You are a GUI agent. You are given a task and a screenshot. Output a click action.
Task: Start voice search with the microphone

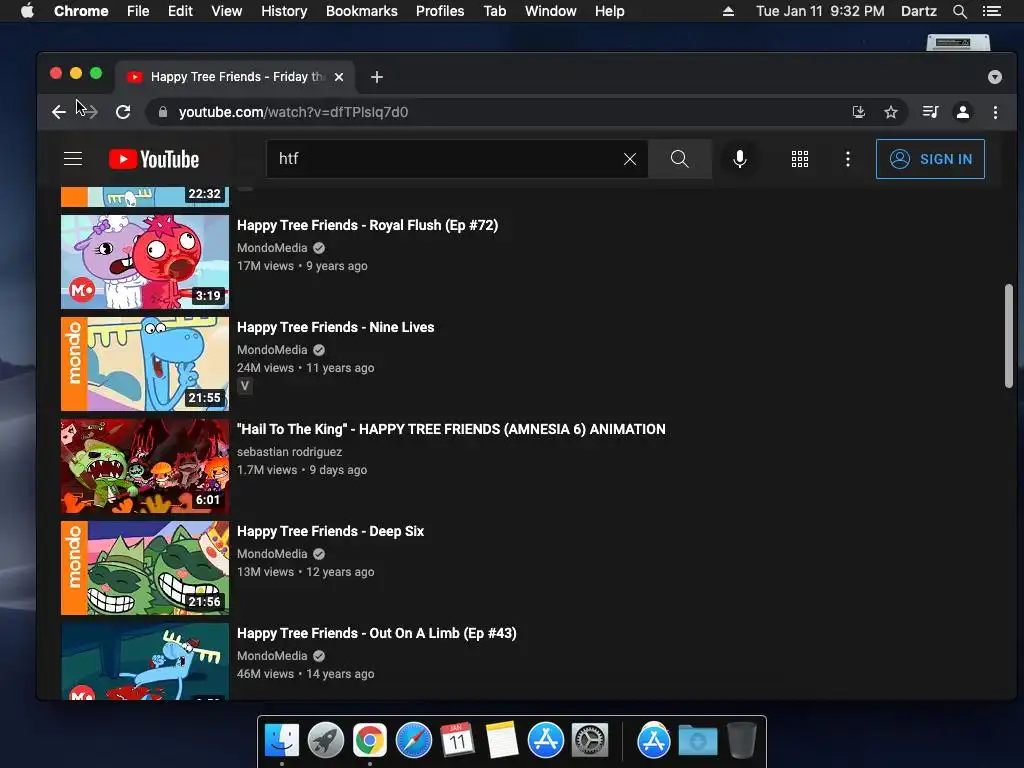tap(739, 159)
